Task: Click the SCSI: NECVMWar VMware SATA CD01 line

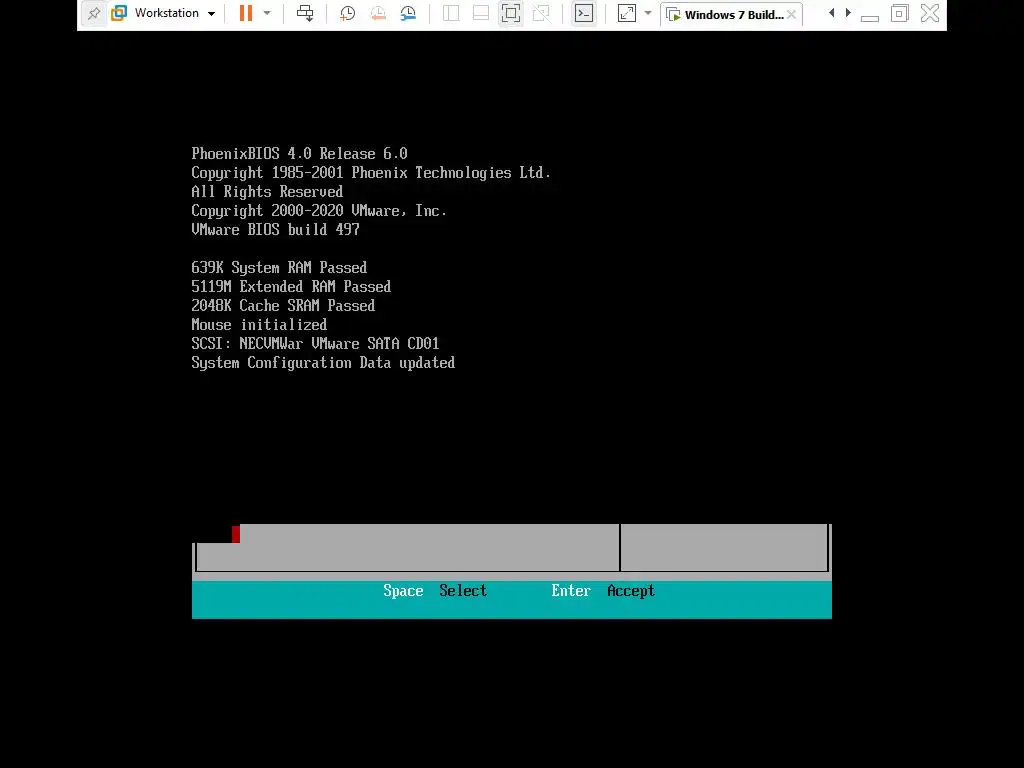Action: pyautogui.click(x=315, y=344)
